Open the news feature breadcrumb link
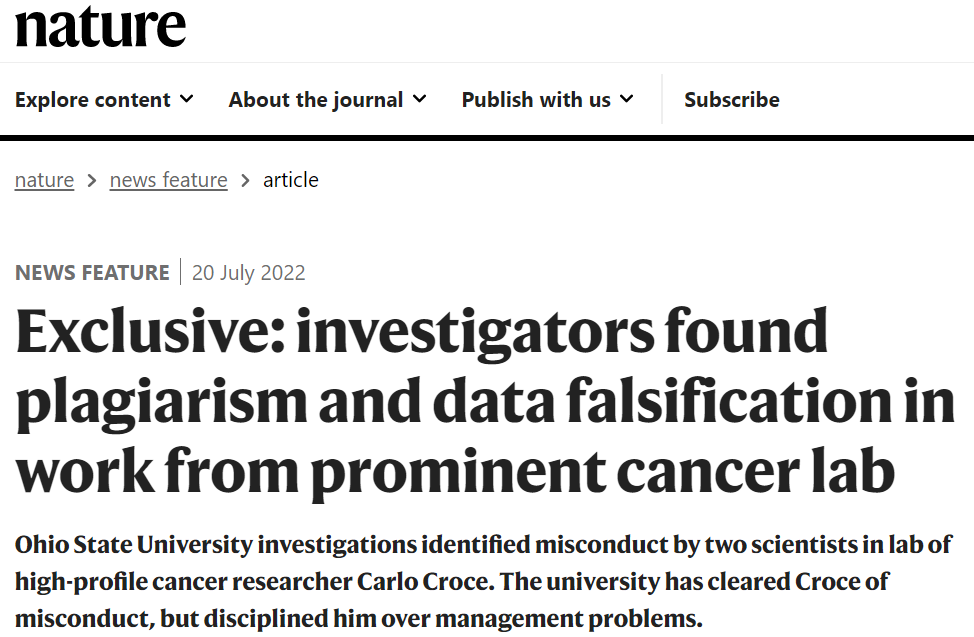Viewport: 974px width, 637px height. pos(168,180)
